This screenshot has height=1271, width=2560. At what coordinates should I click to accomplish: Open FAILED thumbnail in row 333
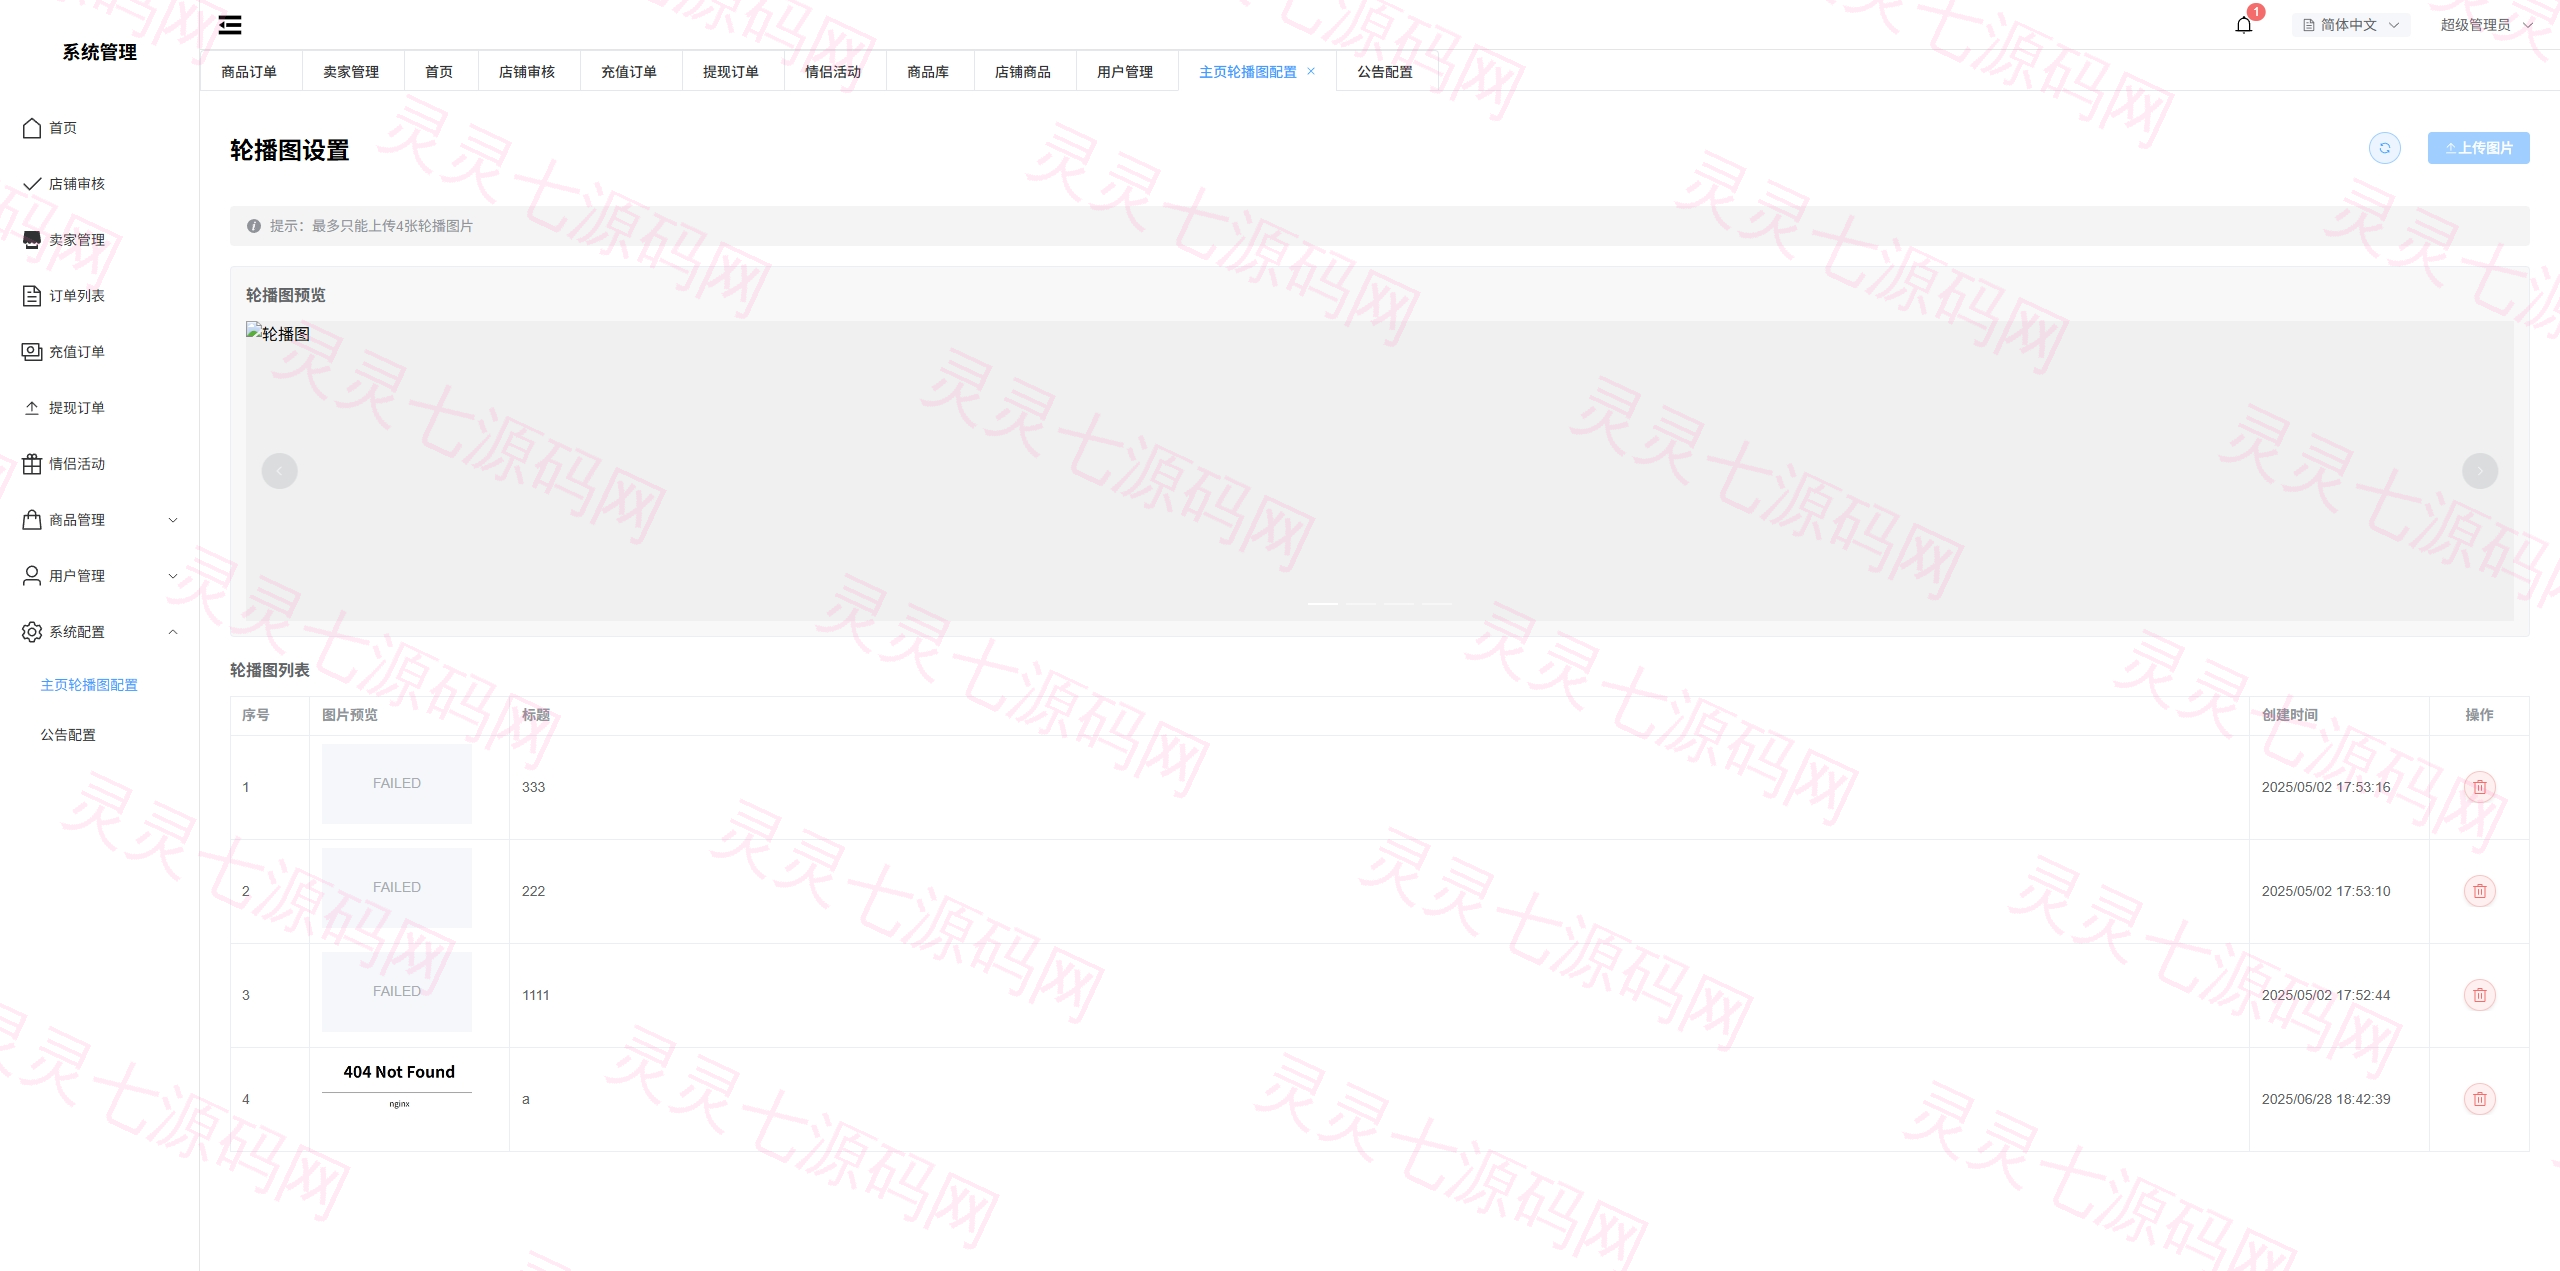coord(397,784)
